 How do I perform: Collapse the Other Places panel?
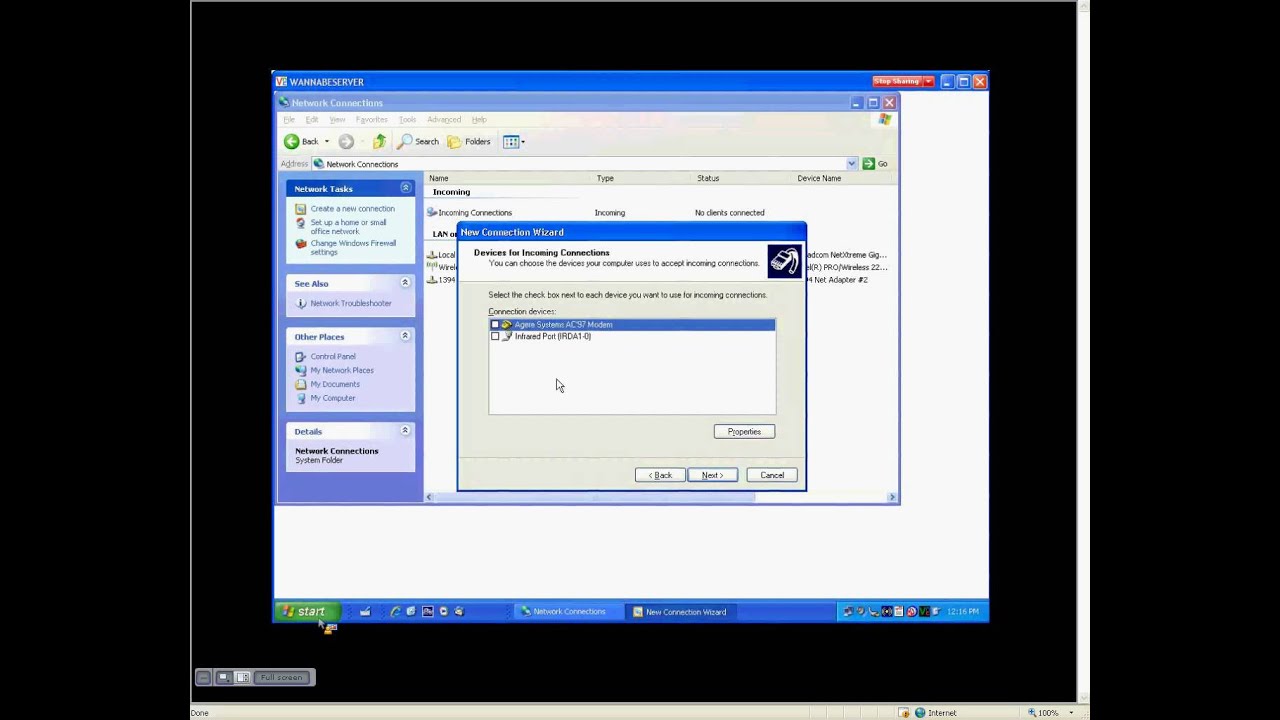click(405, 336)
